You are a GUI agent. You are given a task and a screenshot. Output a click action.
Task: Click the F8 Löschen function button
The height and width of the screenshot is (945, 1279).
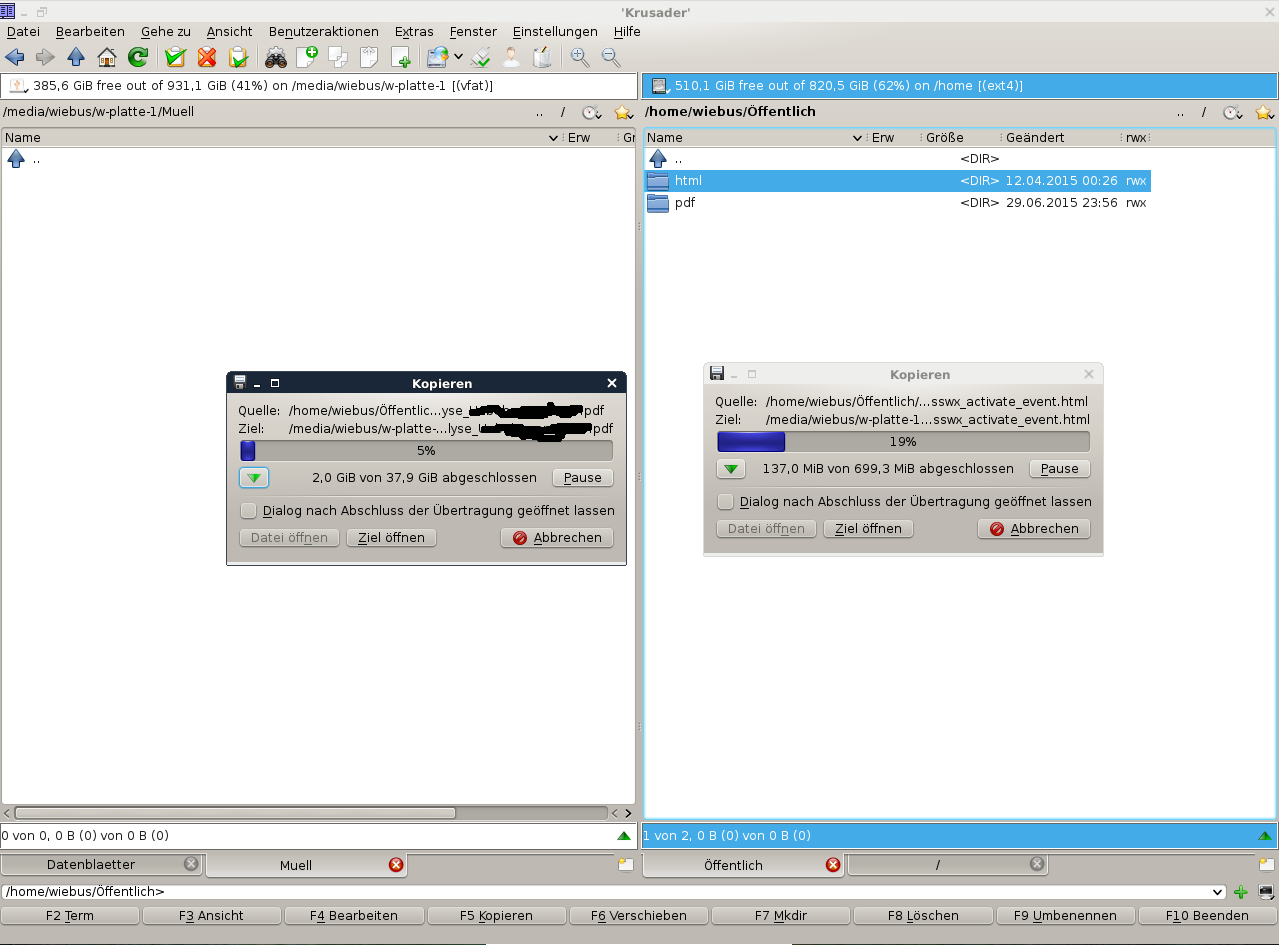tap(923, 915)
